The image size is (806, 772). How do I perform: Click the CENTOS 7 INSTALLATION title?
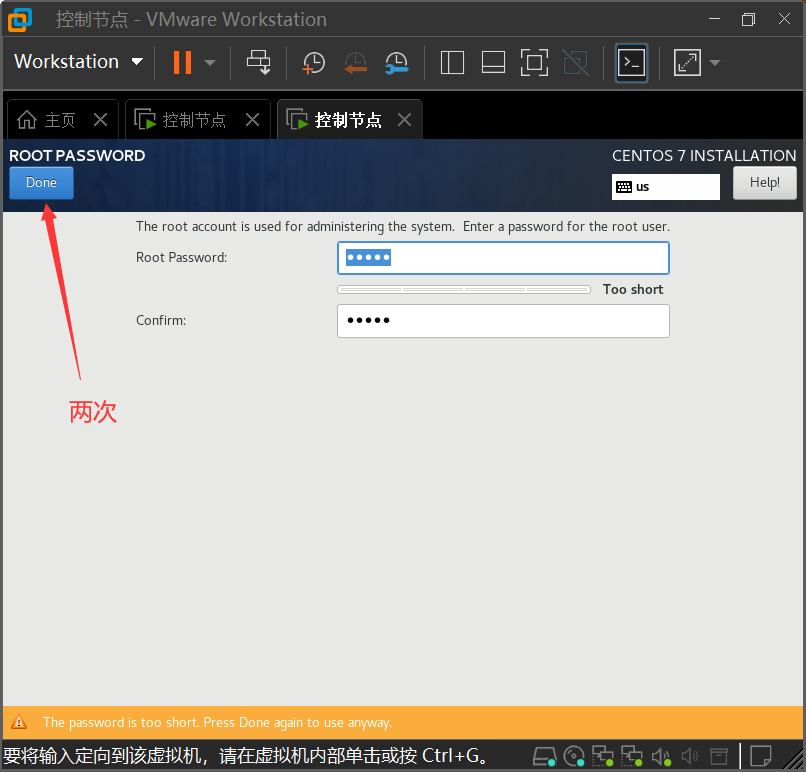tap(704, 156)
